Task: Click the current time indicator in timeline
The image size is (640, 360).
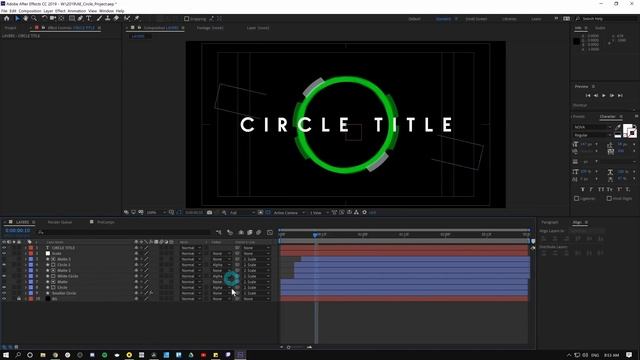Action: pos(315,235)
